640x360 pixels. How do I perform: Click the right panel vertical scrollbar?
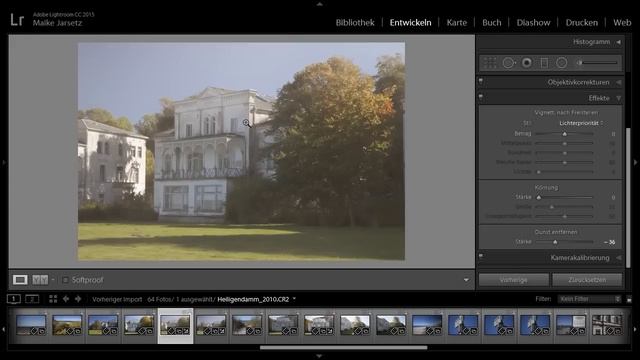628,198
